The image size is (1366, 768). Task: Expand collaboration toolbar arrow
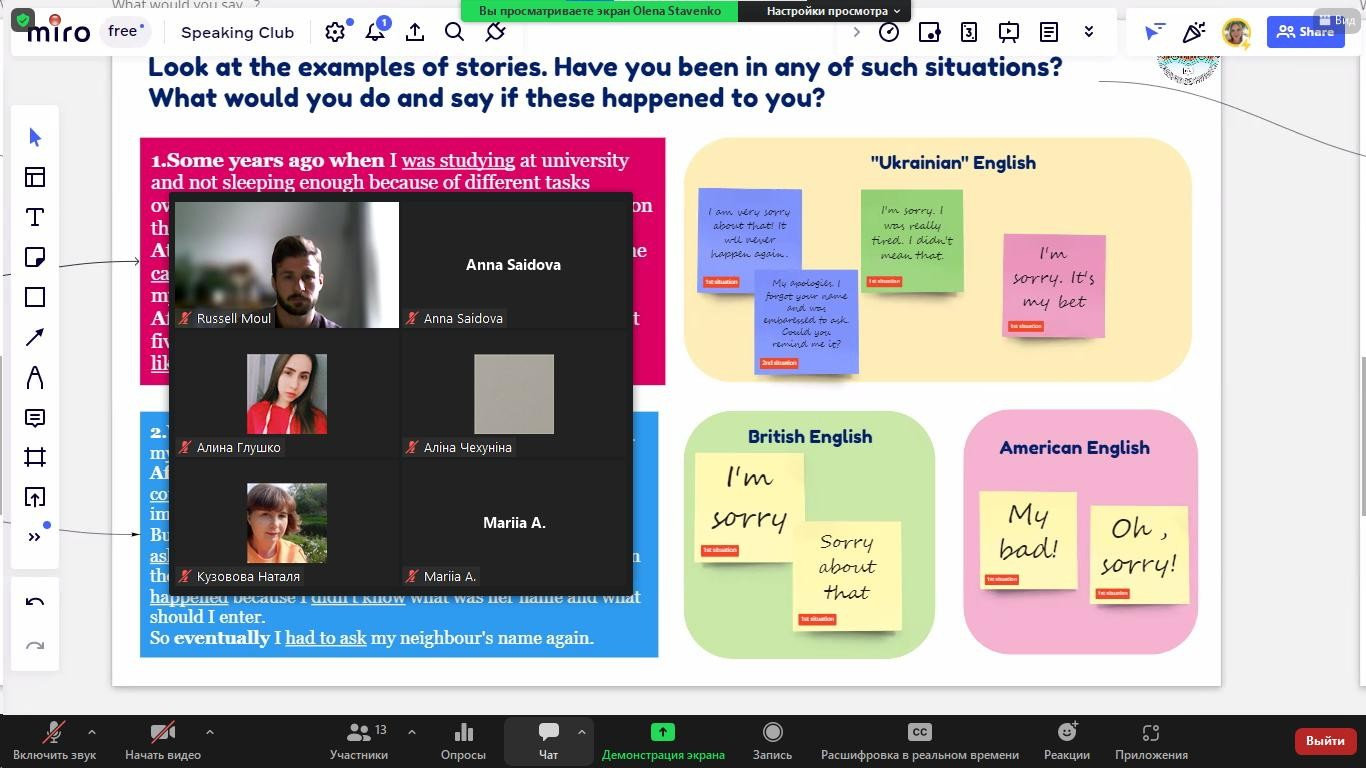tap(856, 32)
